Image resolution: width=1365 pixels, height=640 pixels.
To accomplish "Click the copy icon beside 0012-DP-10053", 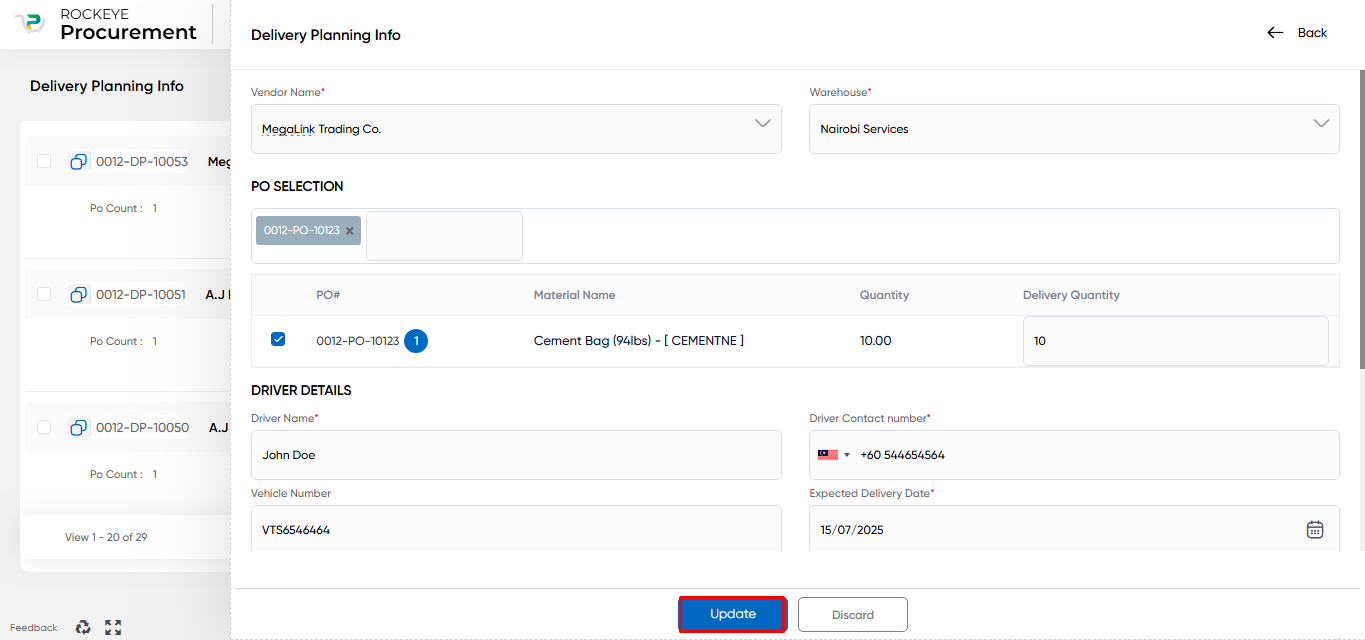I will tap(78, 161).
